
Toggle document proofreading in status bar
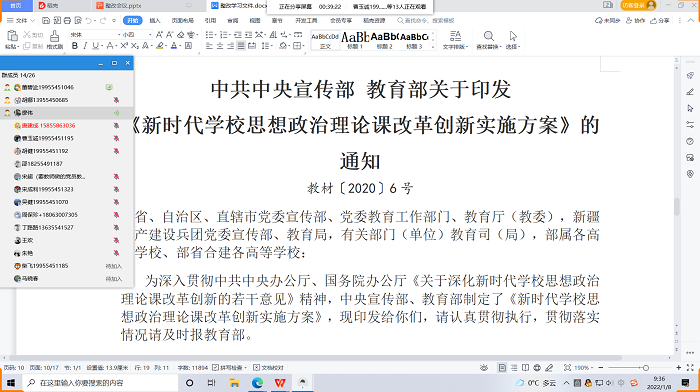point(268,367)
